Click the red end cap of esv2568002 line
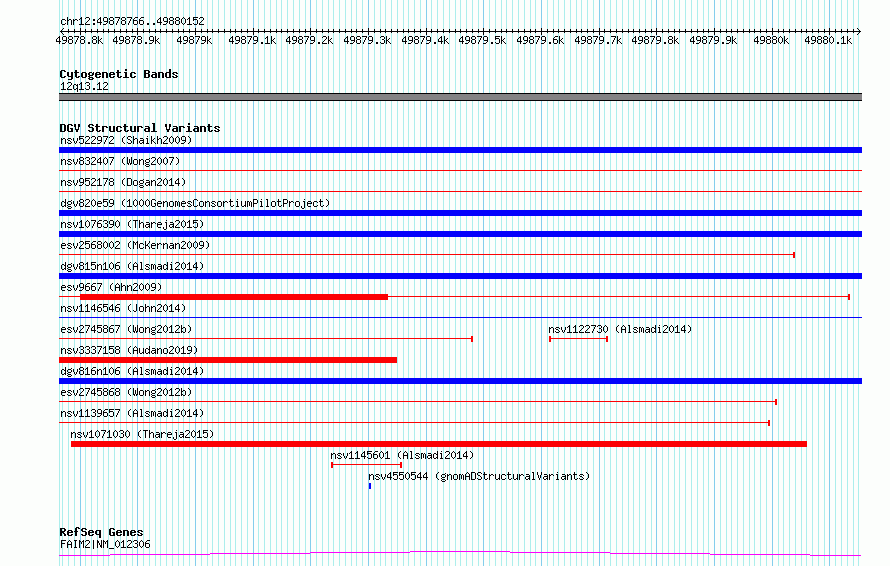The width and height of the screenshot is (890, 566). pyautogui.click(x=794, y=255)
